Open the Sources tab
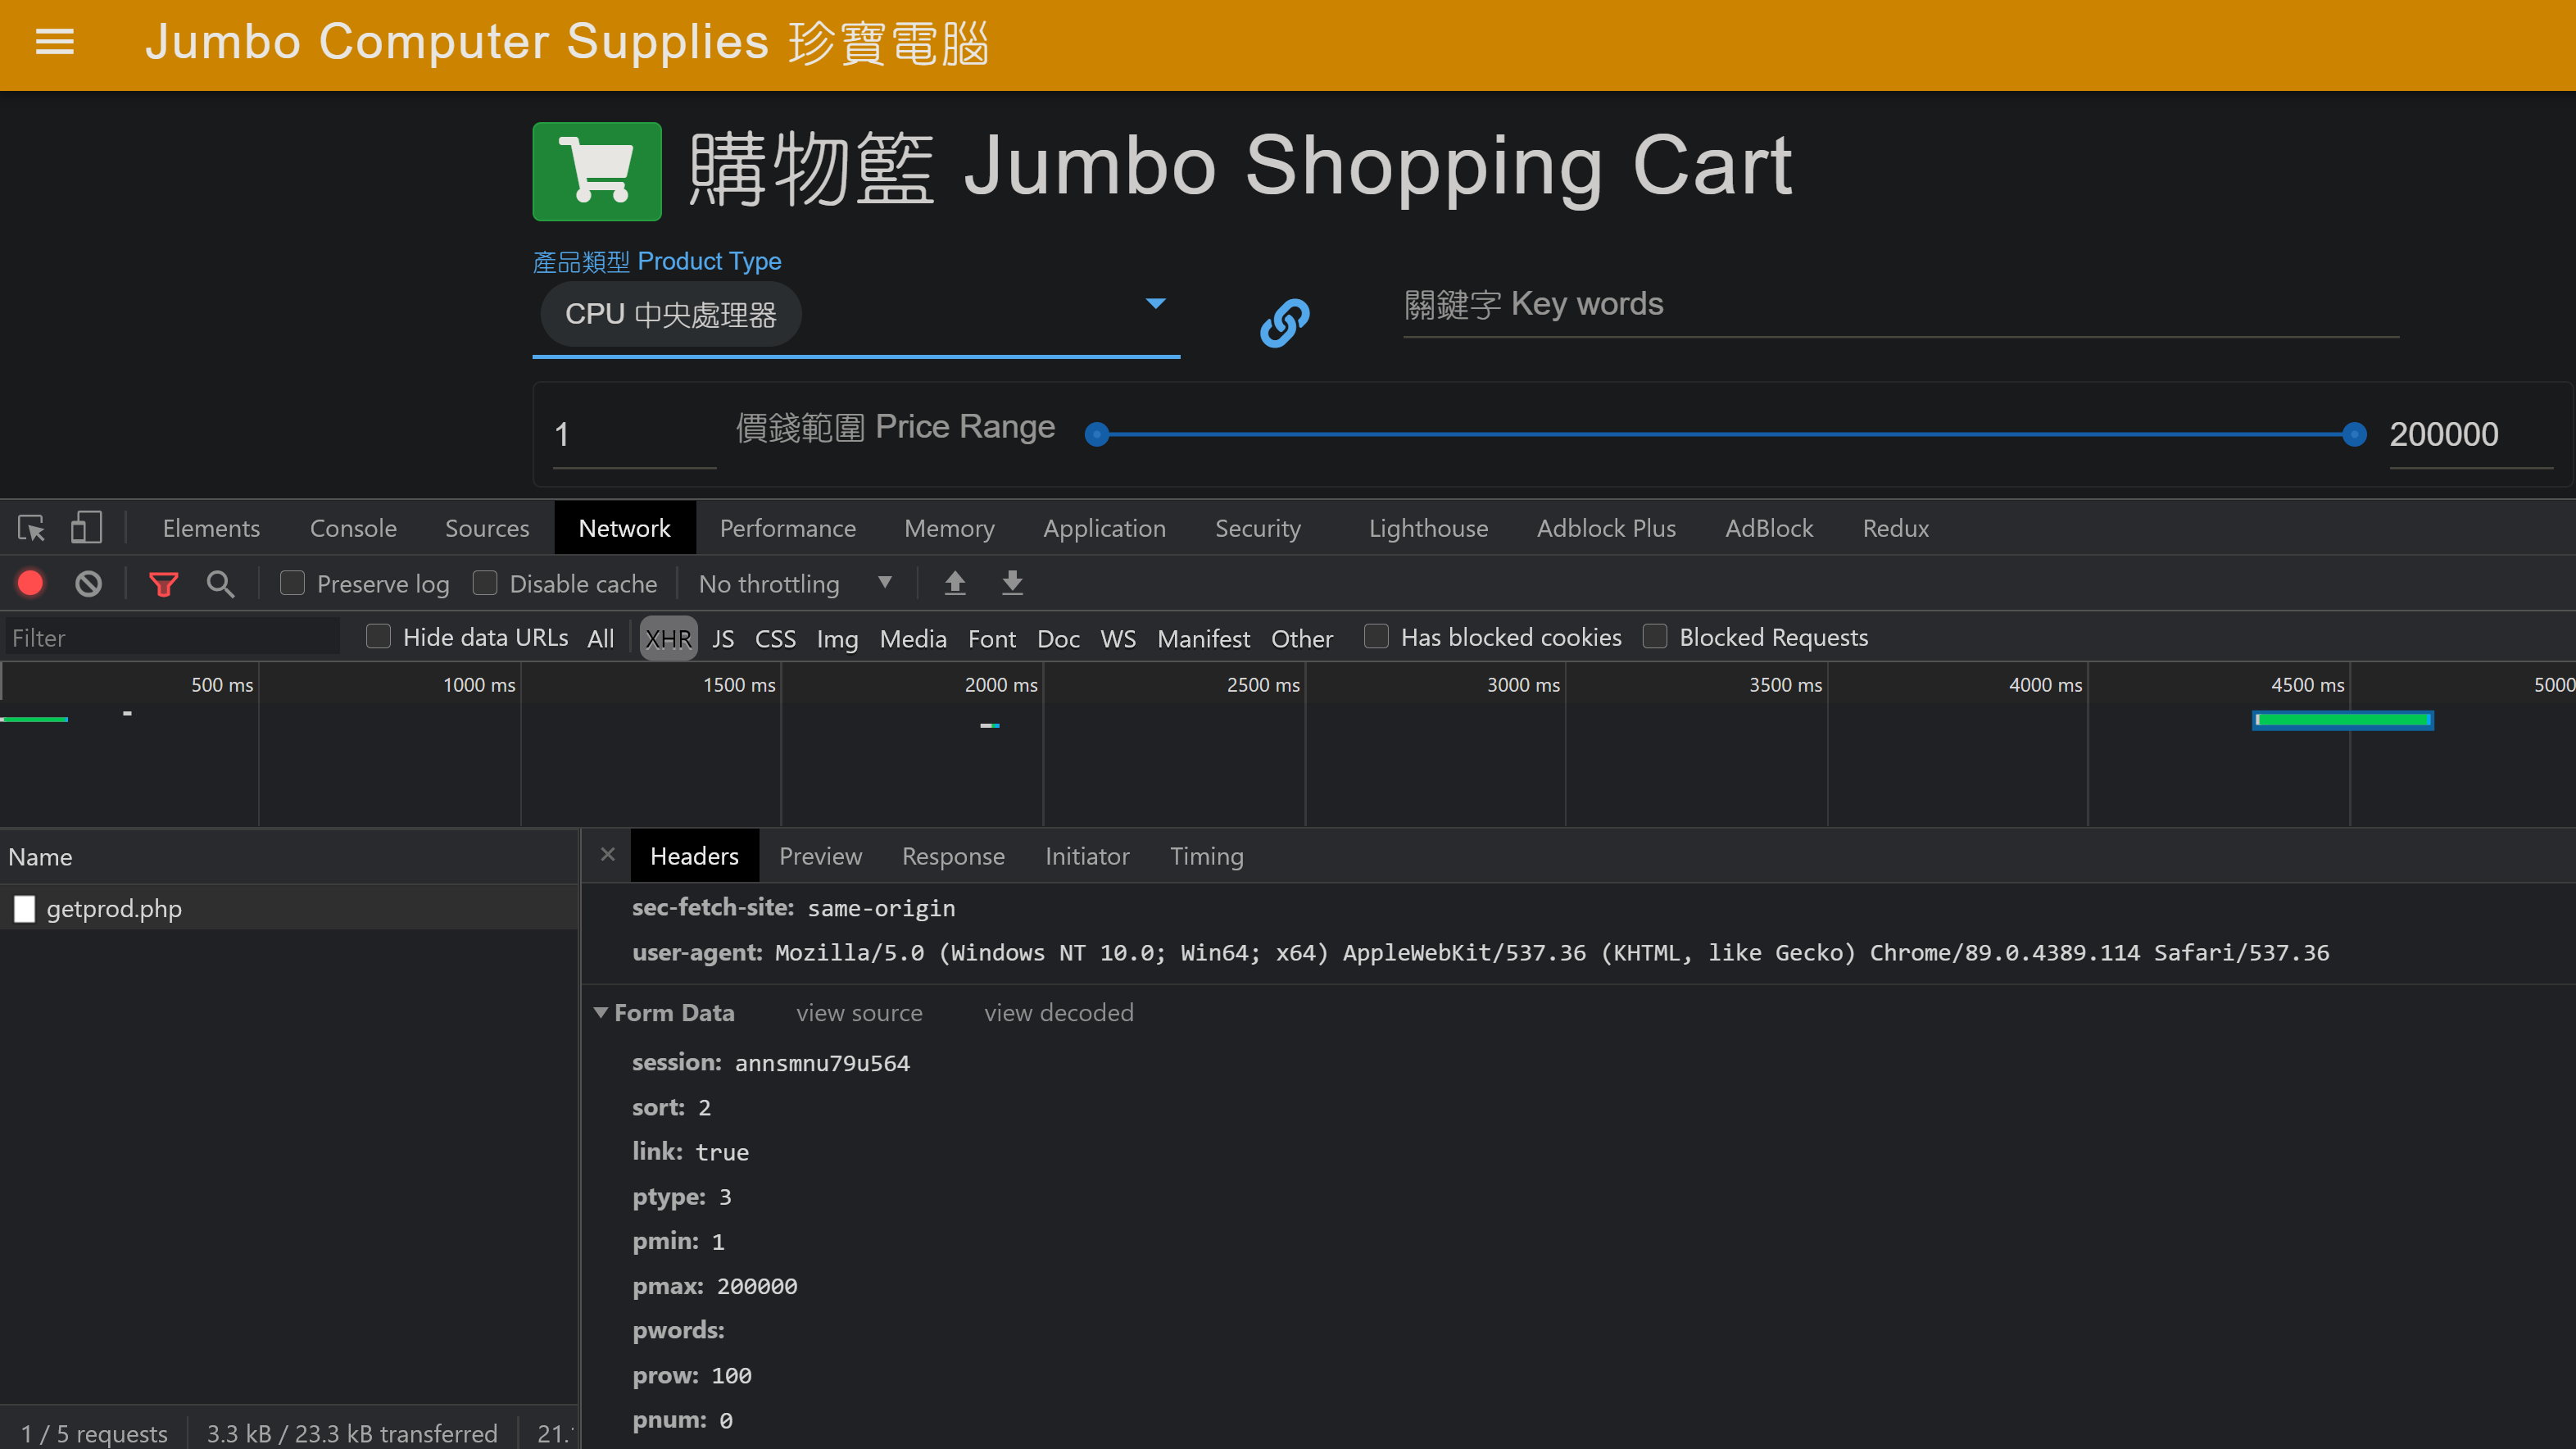The width and height of the screenshot is (2576, 1449). point(487,528)
